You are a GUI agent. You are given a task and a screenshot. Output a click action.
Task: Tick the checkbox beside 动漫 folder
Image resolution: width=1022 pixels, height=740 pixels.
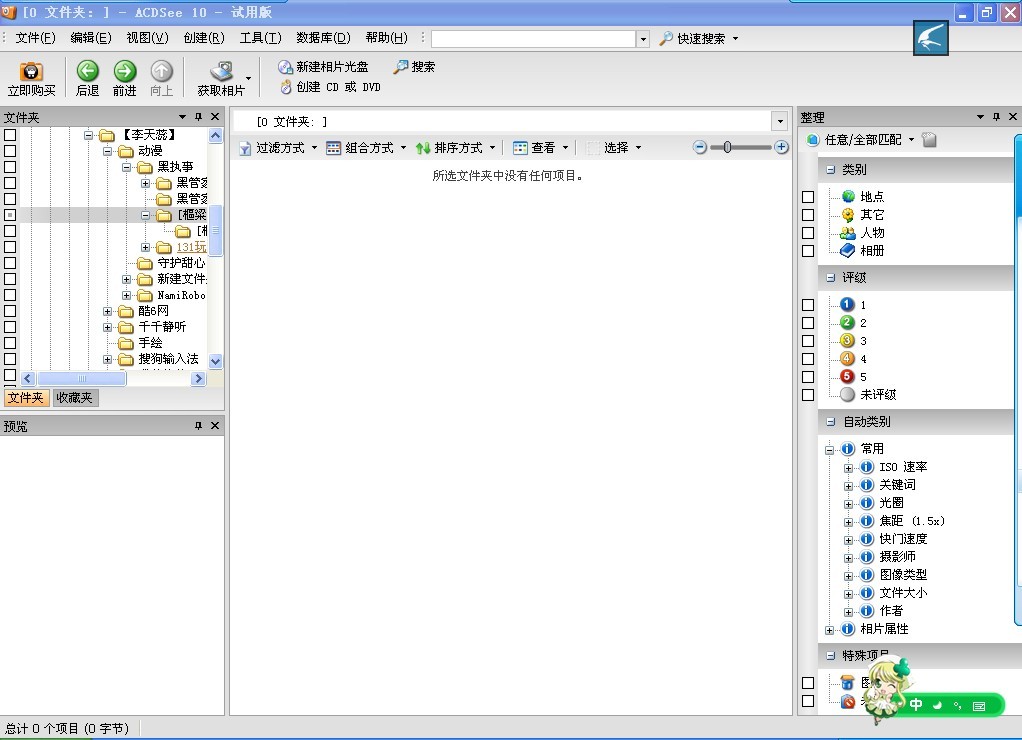point(10,151)
